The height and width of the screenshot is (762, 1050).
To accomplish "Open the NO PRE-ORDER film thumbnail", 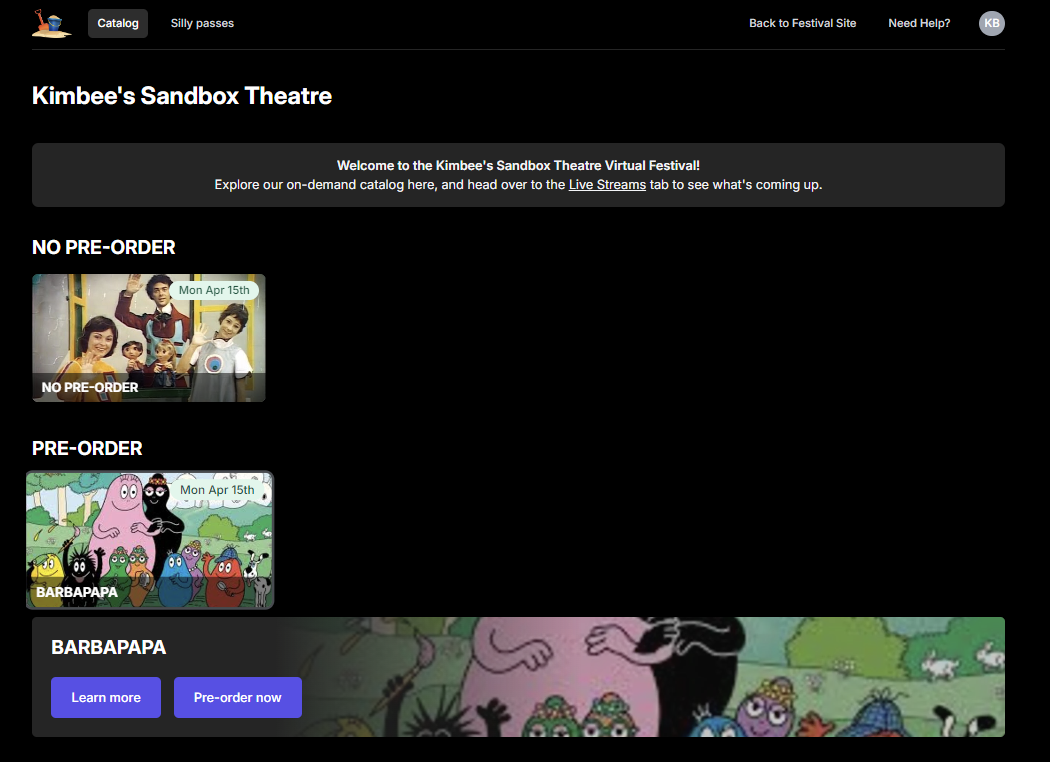I will (x=148, y=338).
